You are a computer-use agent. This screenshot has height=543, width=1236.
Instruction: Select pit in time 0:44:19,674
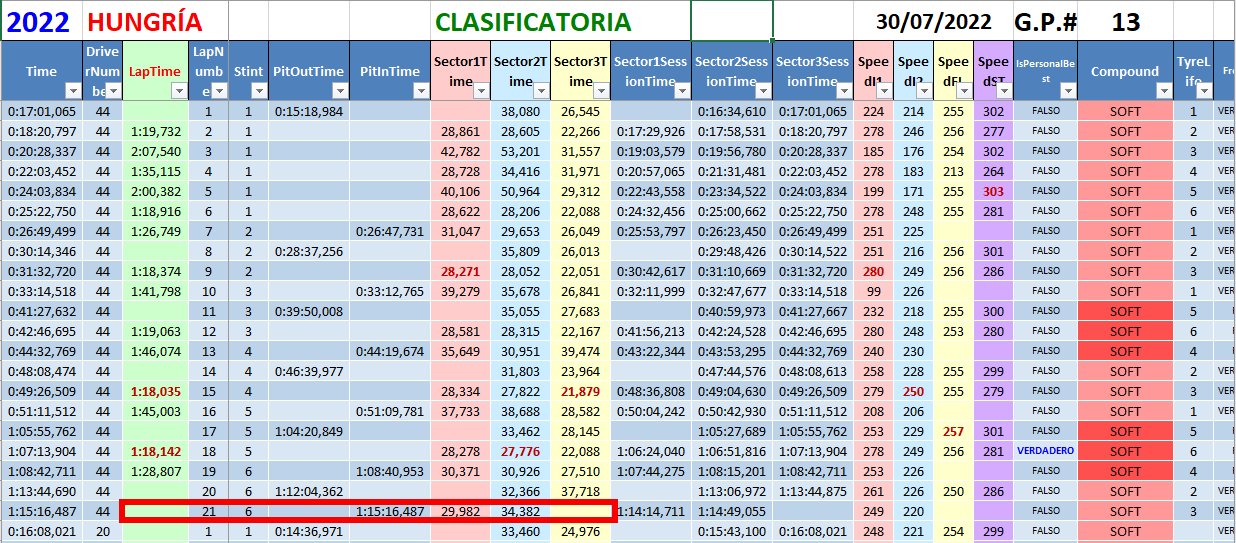(390, 351)
